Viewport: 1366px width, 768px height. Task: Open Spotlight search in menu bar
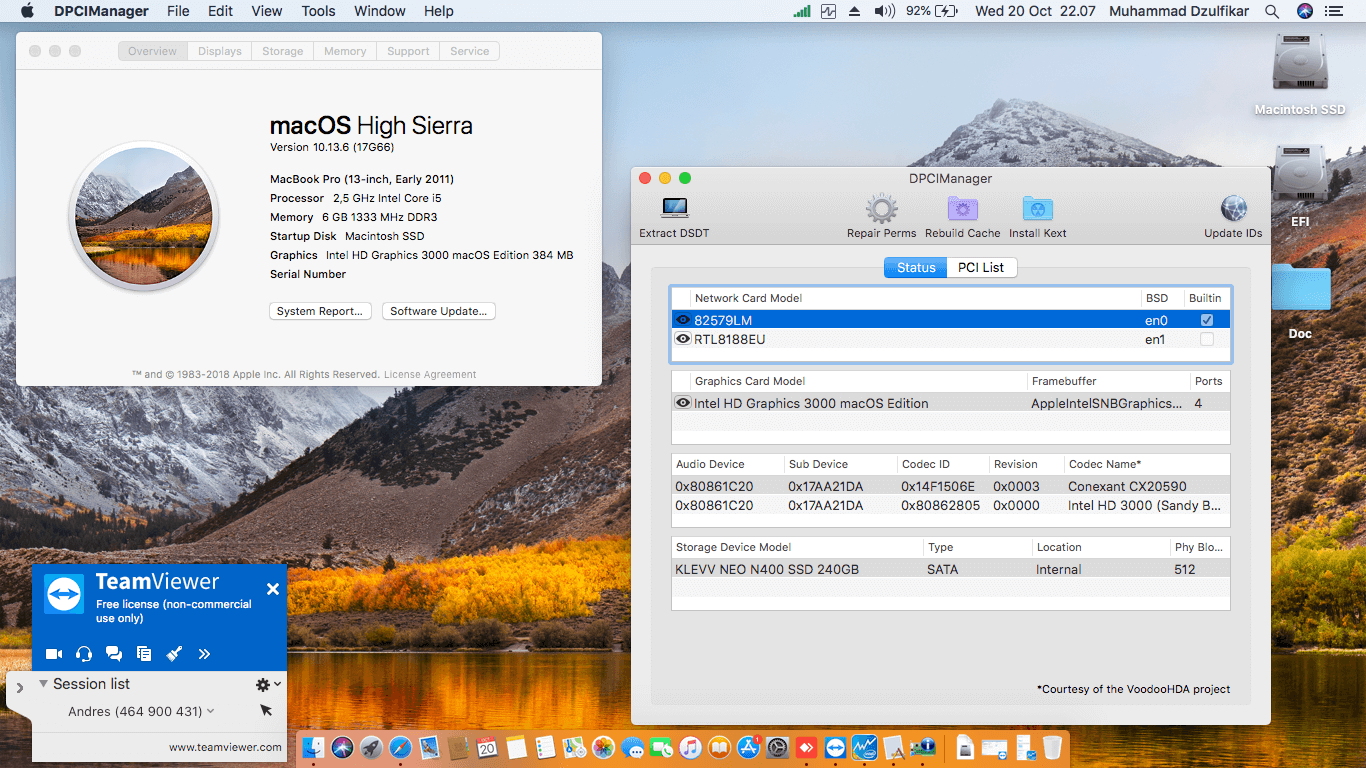tap(1272, 11)
